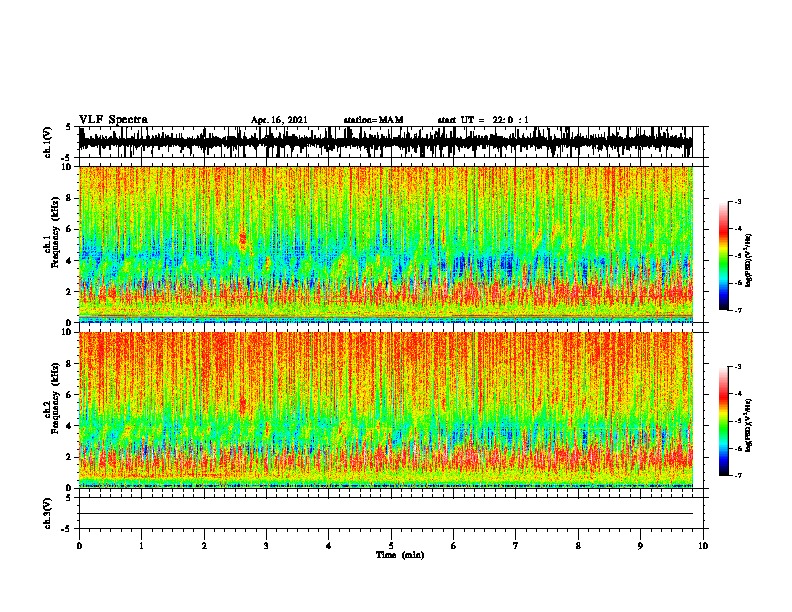Click the time axis tick "4"
This screenshot has width=792, height=612.
point(329,546)
